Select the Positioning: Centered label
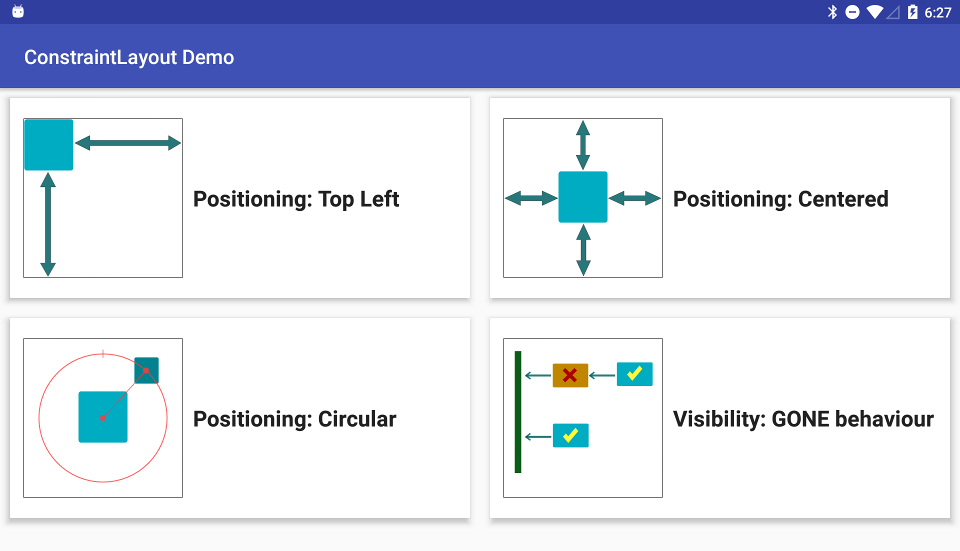 coord(780,199)
